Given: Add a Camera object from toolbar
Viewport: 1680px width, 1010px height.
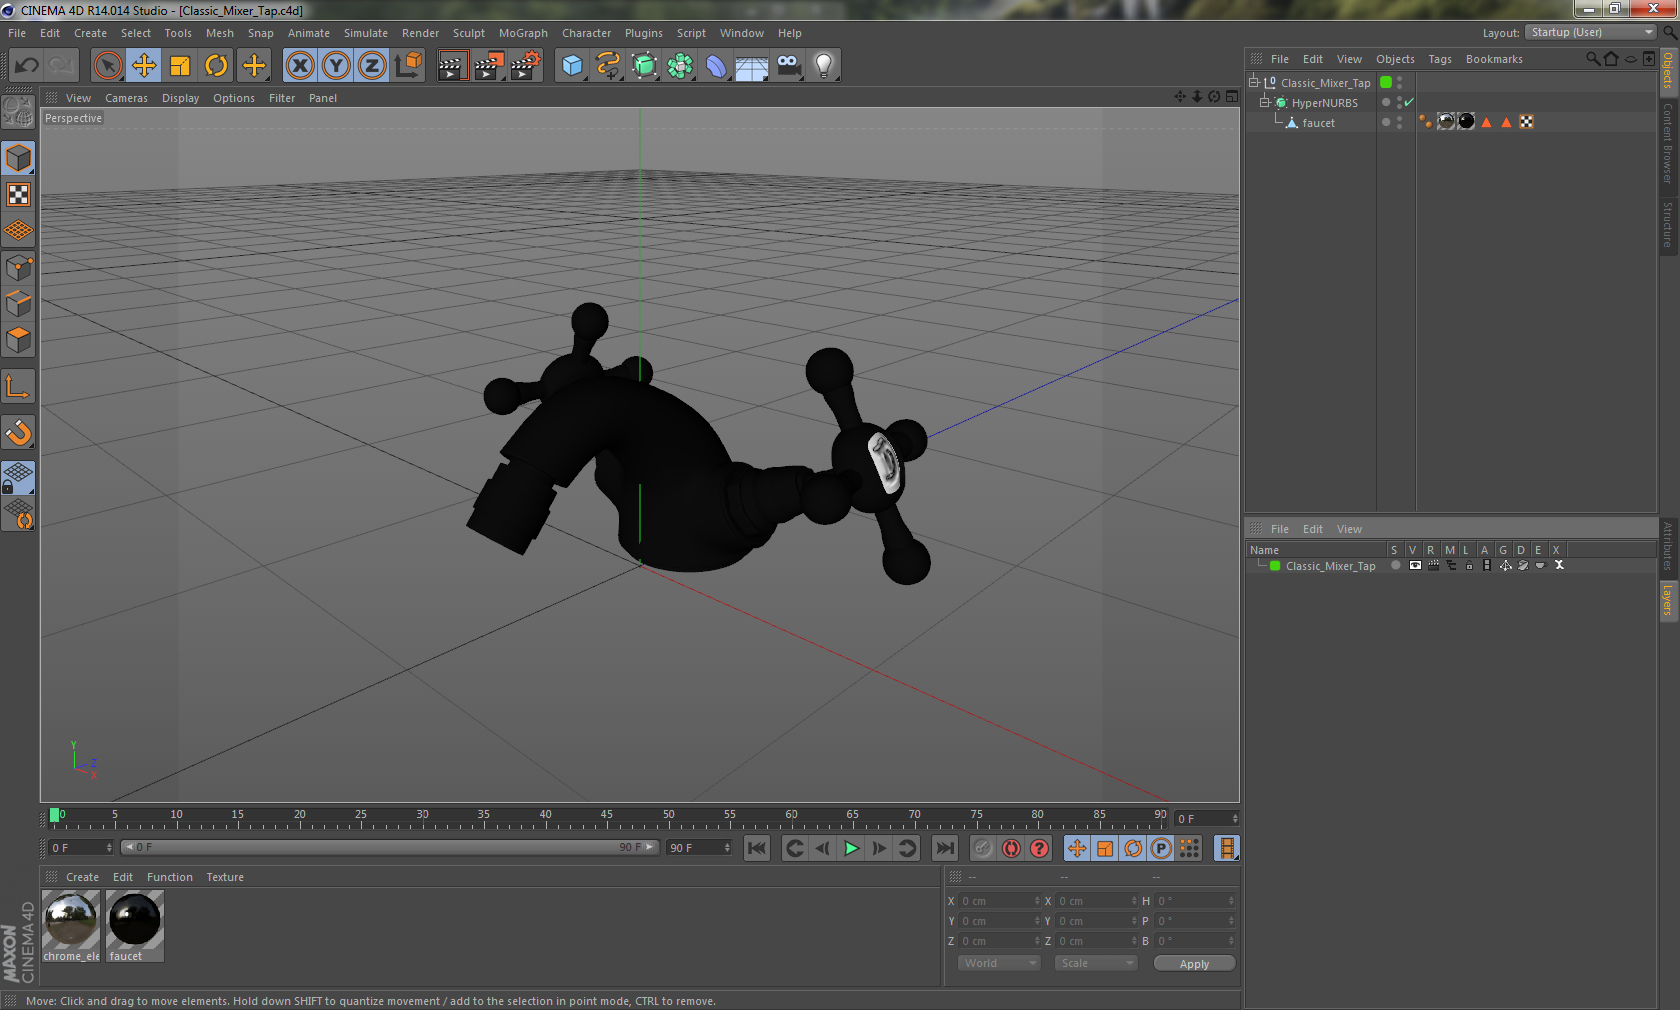Looking at the screenshot, I should 788,66.
